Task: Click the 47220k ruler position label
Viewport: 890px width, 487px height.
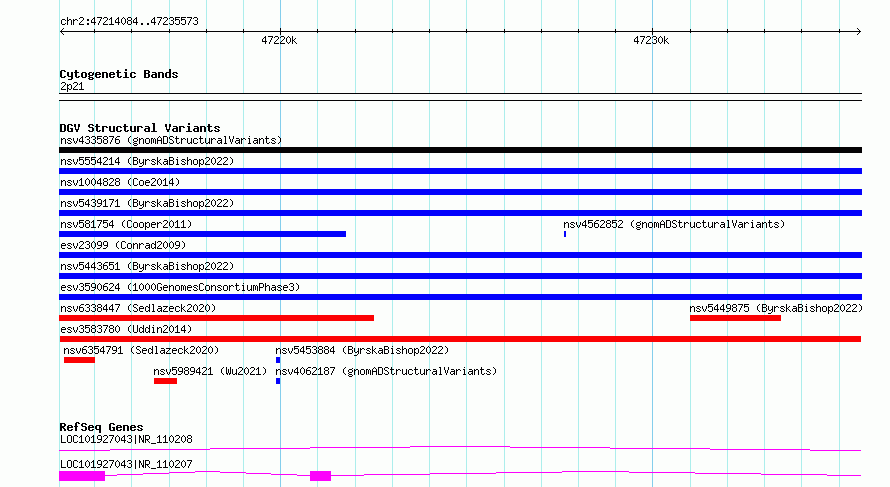Action: [279, 40]
